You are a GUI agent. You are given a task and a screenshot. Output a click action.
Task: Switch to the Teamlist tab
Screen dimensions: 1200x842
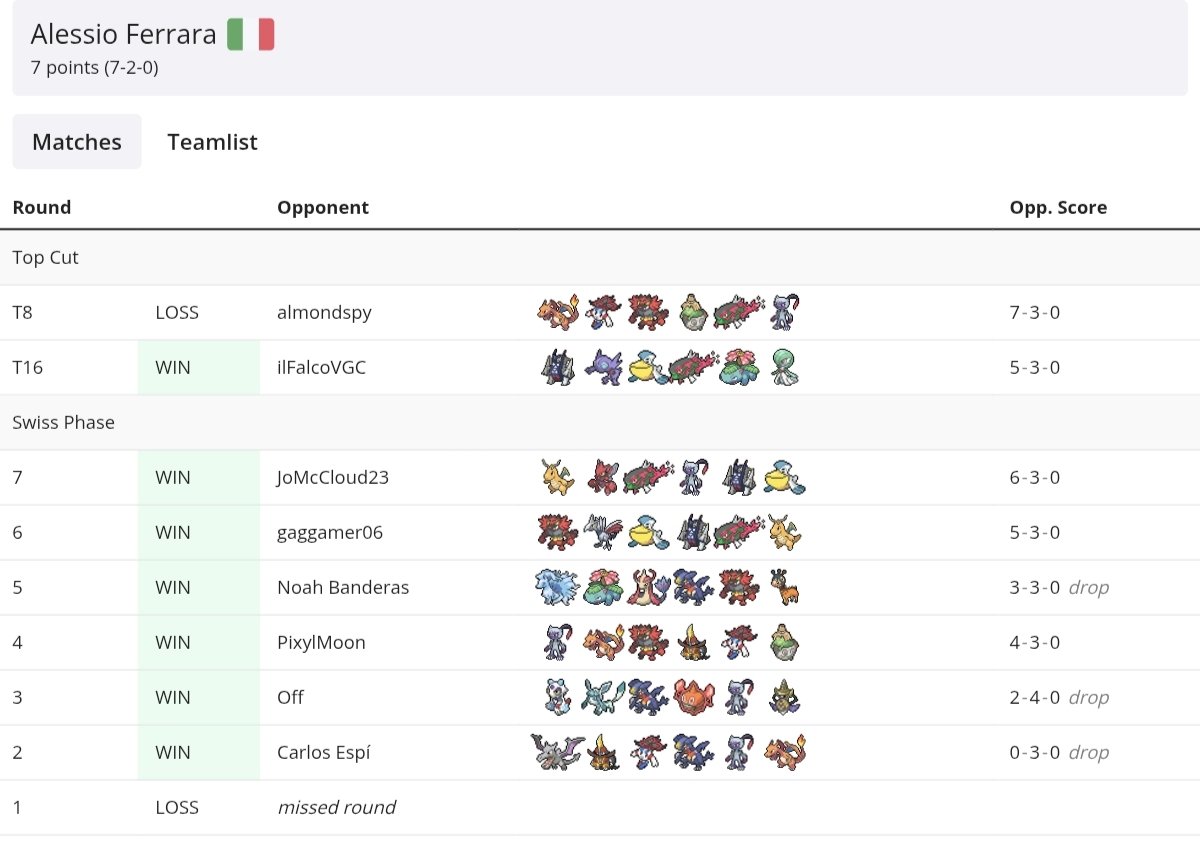click(x=212, y=142)
